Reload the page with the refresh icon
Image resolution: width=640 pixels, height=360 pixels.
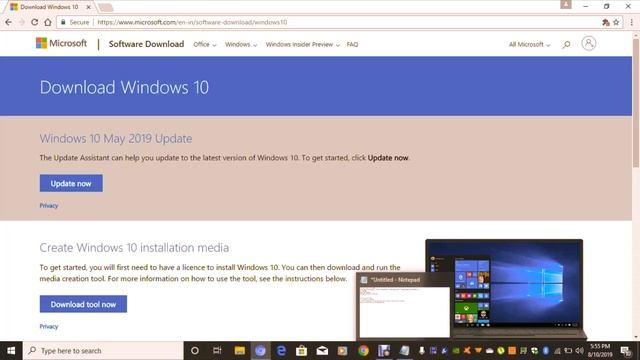[x=34, y=22]
